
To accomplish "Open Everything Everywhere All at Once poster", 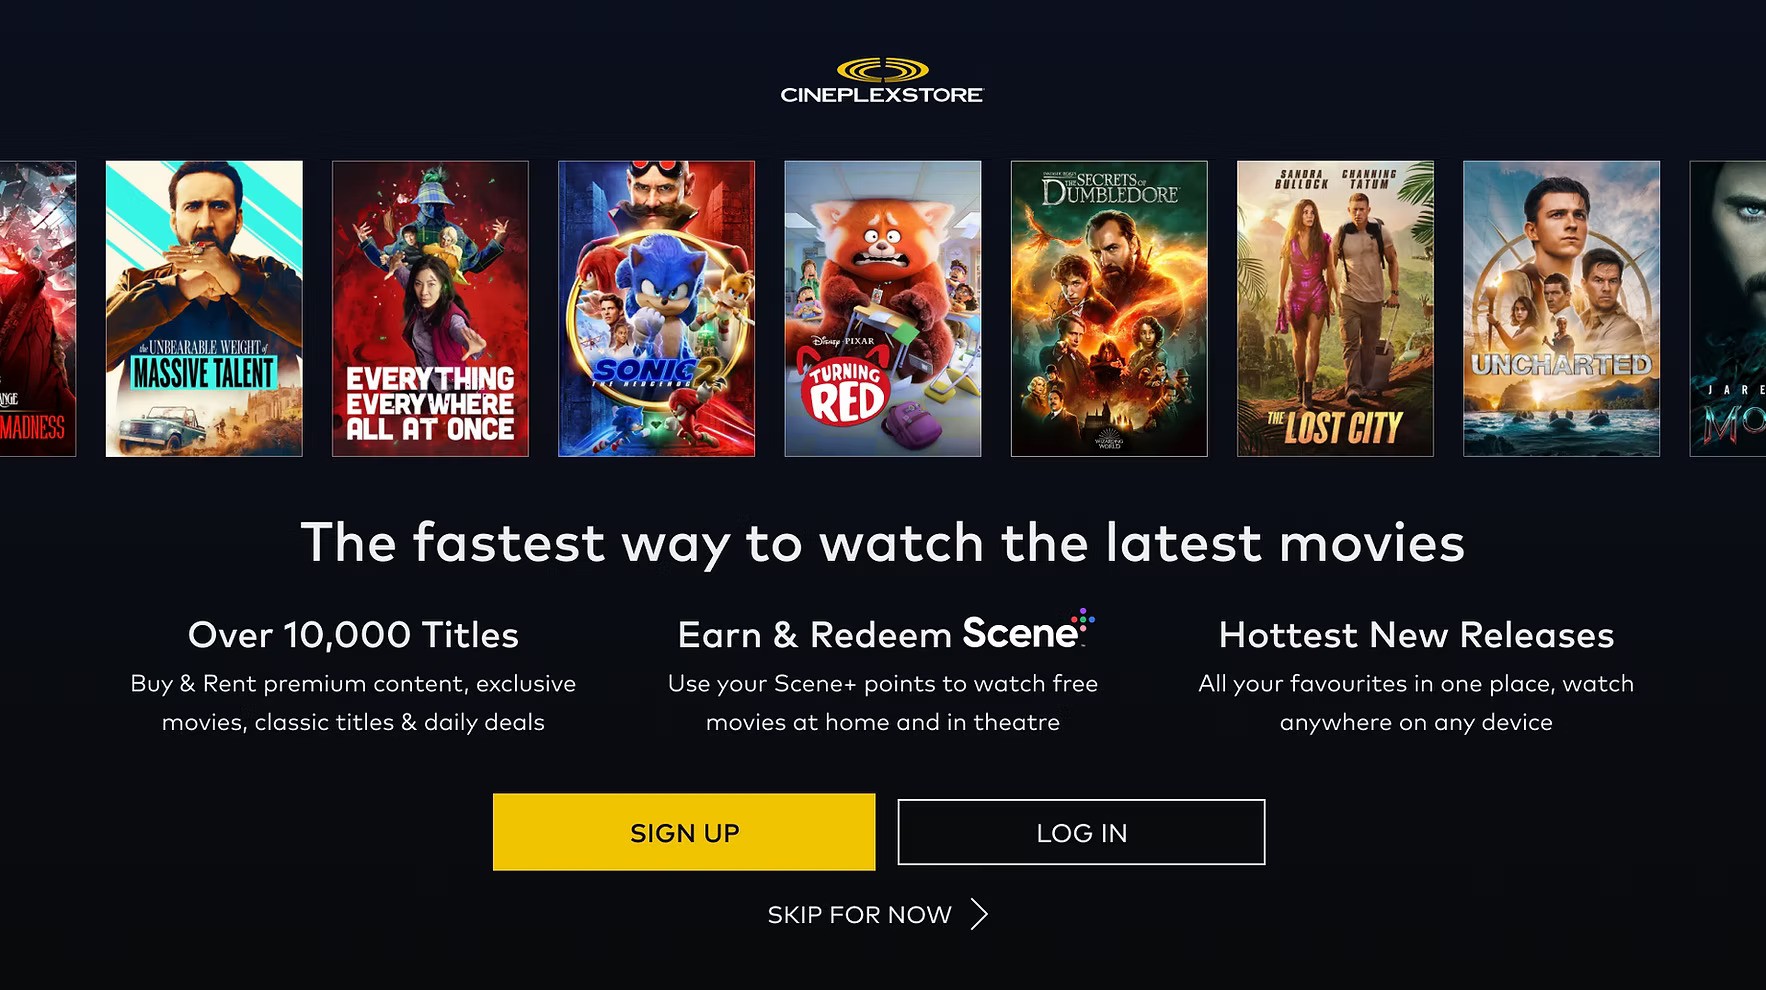I will tap(430, 309).
